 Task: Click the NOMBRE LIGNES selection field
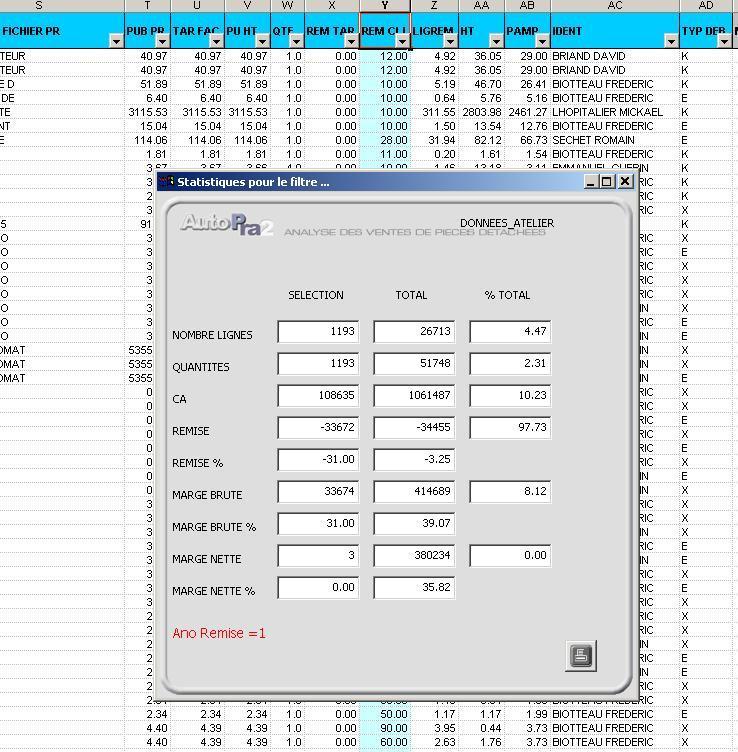318,332
